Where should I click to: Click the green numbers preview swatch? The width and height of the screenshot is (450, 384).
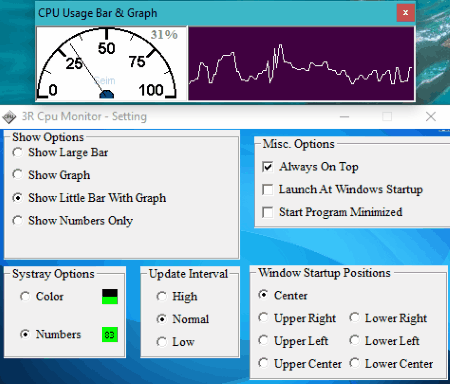click(110, 334)
